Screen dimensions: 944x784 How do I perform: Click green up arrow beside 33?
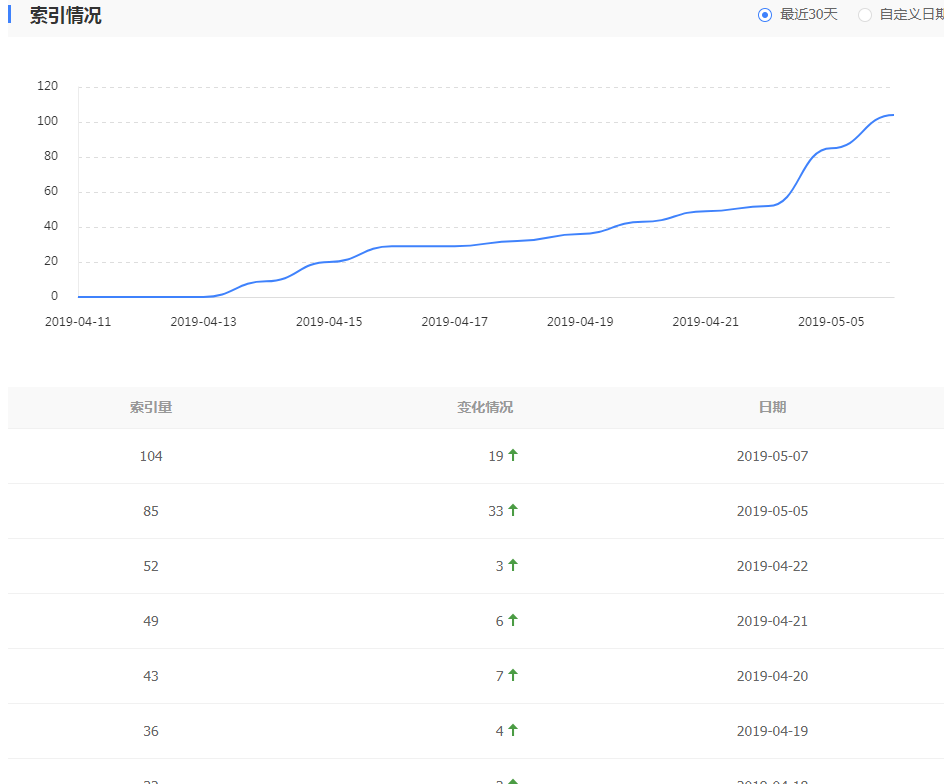click(x=513, y=510)
